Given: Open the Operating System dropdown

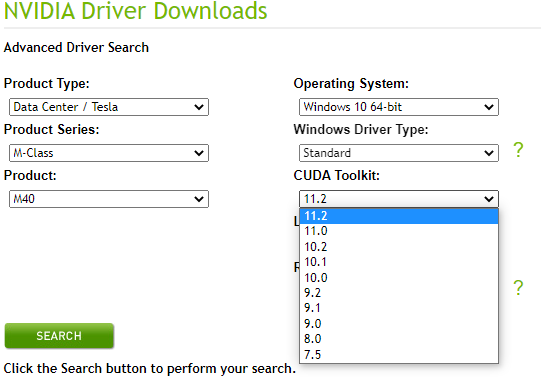Looking at the screenshot, I should (399, 107).
